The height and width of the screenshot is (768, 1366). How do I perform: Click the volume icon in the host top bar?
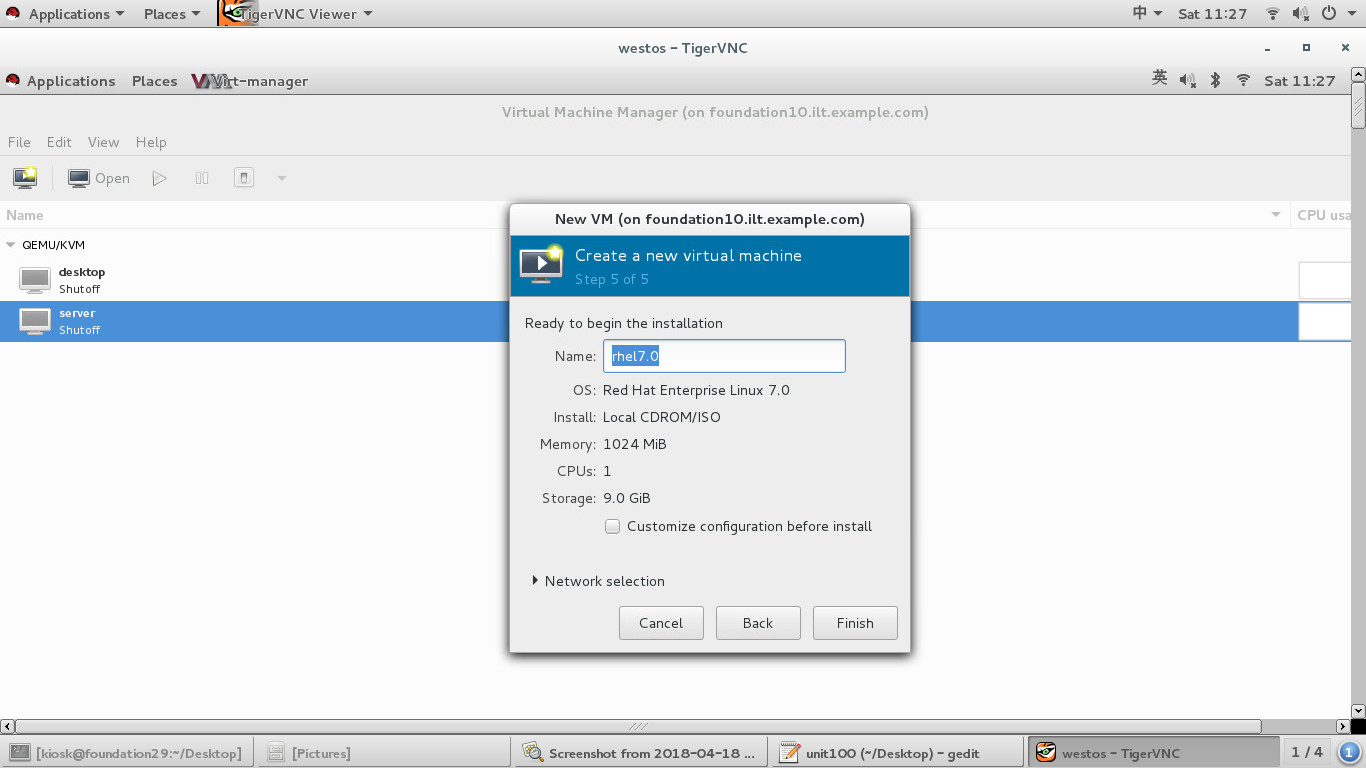(x=1301, y=14)
